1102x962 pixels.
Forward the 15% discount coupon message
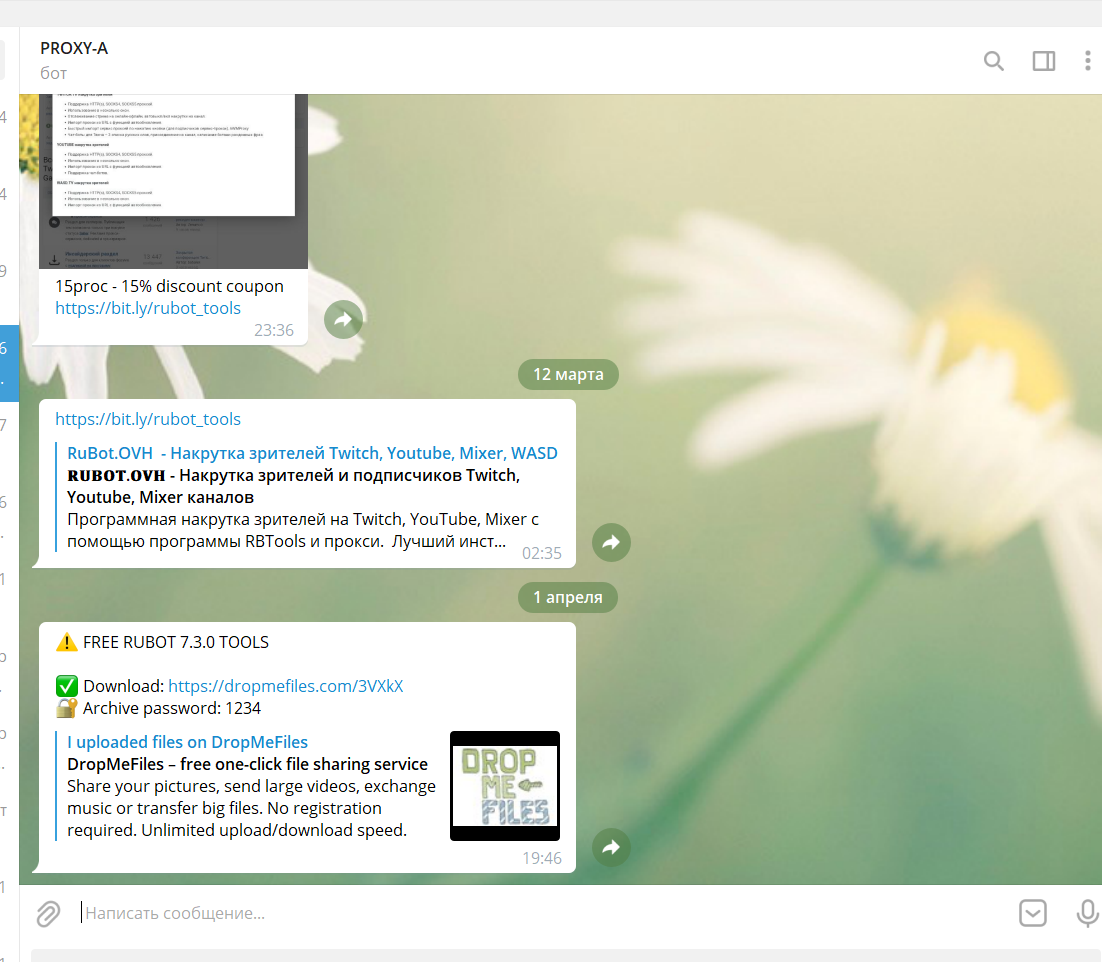[x=343, y=319]
